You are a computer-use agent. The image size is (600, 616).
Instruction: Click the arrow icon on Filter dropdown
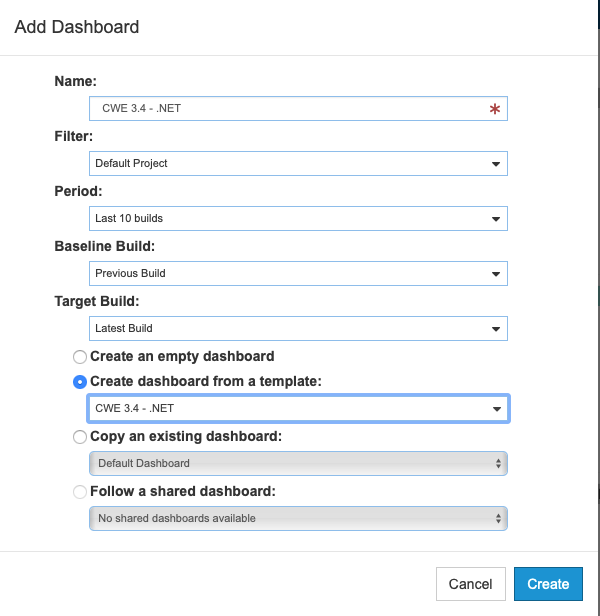[x=496, y=164]
